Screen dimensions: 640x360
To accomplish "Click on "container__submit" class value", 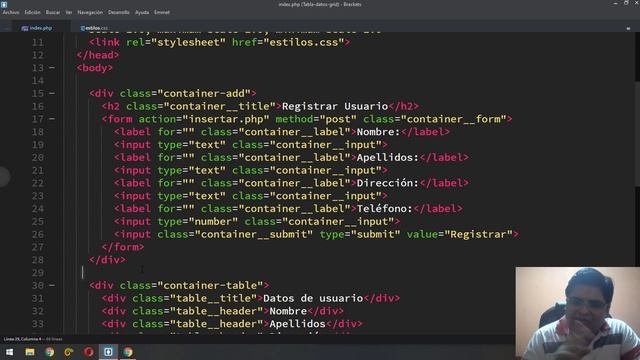I will tap(254, 234).
